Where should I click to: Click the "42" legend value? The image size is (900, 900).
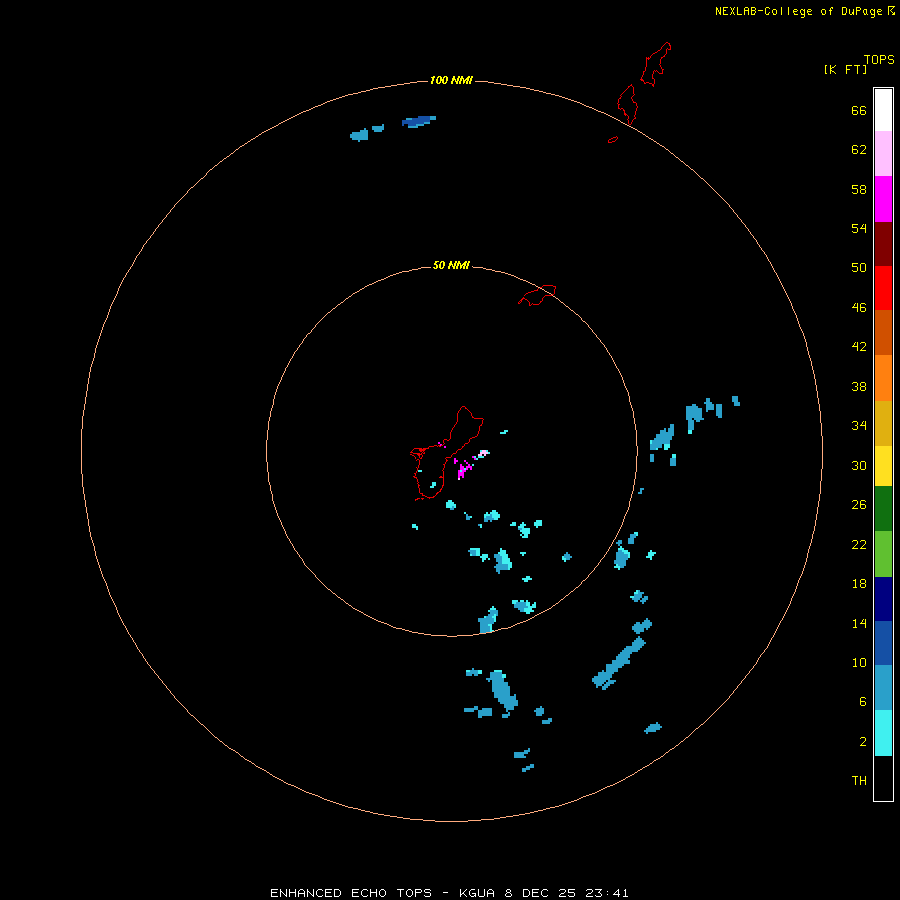pyautogui.click(x=859, y=346)
